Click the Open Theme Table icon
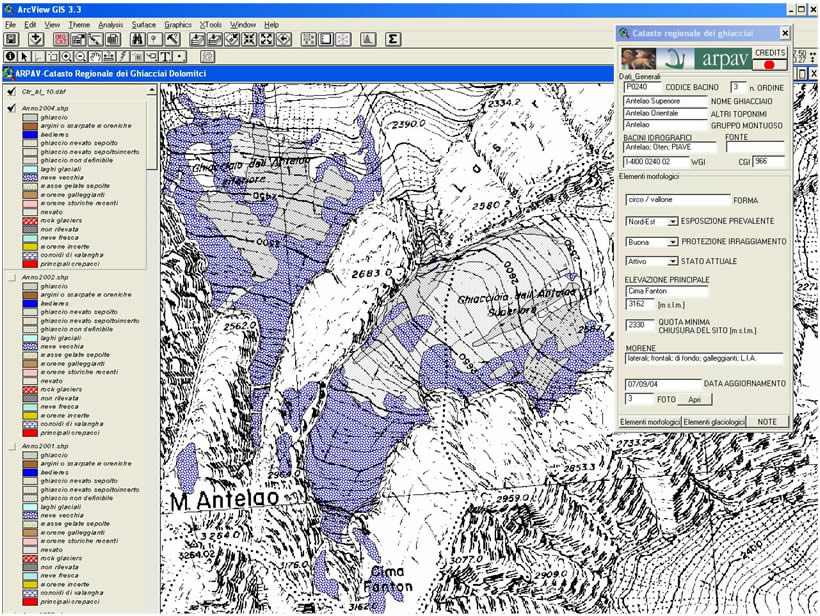Image resolution: width=820 pixels, height=616 pixels. pos(112,39)
